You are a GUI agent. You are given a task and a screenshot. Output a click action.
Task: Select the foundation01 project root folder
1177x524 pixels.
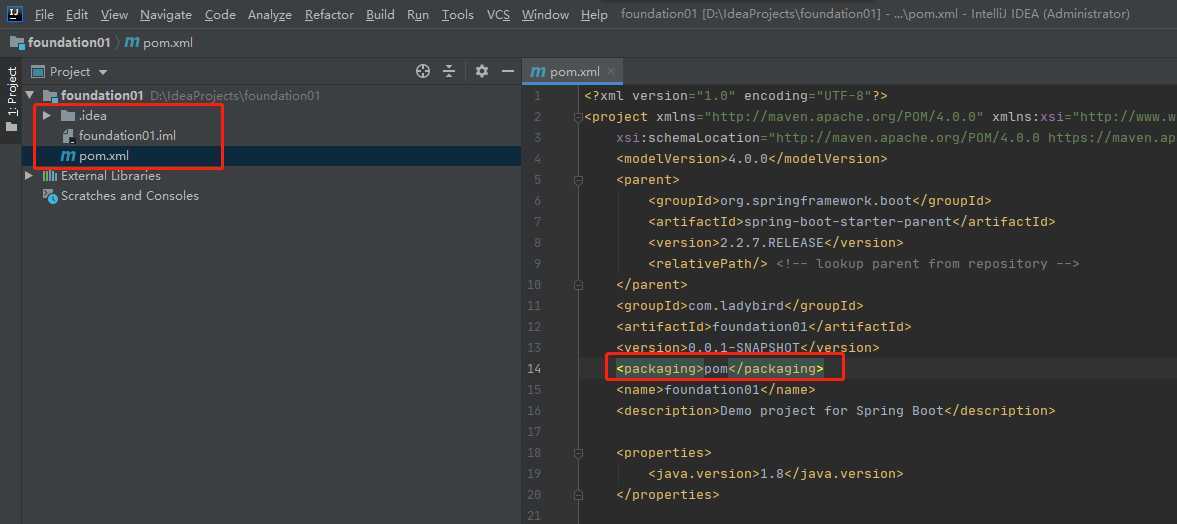102,95
